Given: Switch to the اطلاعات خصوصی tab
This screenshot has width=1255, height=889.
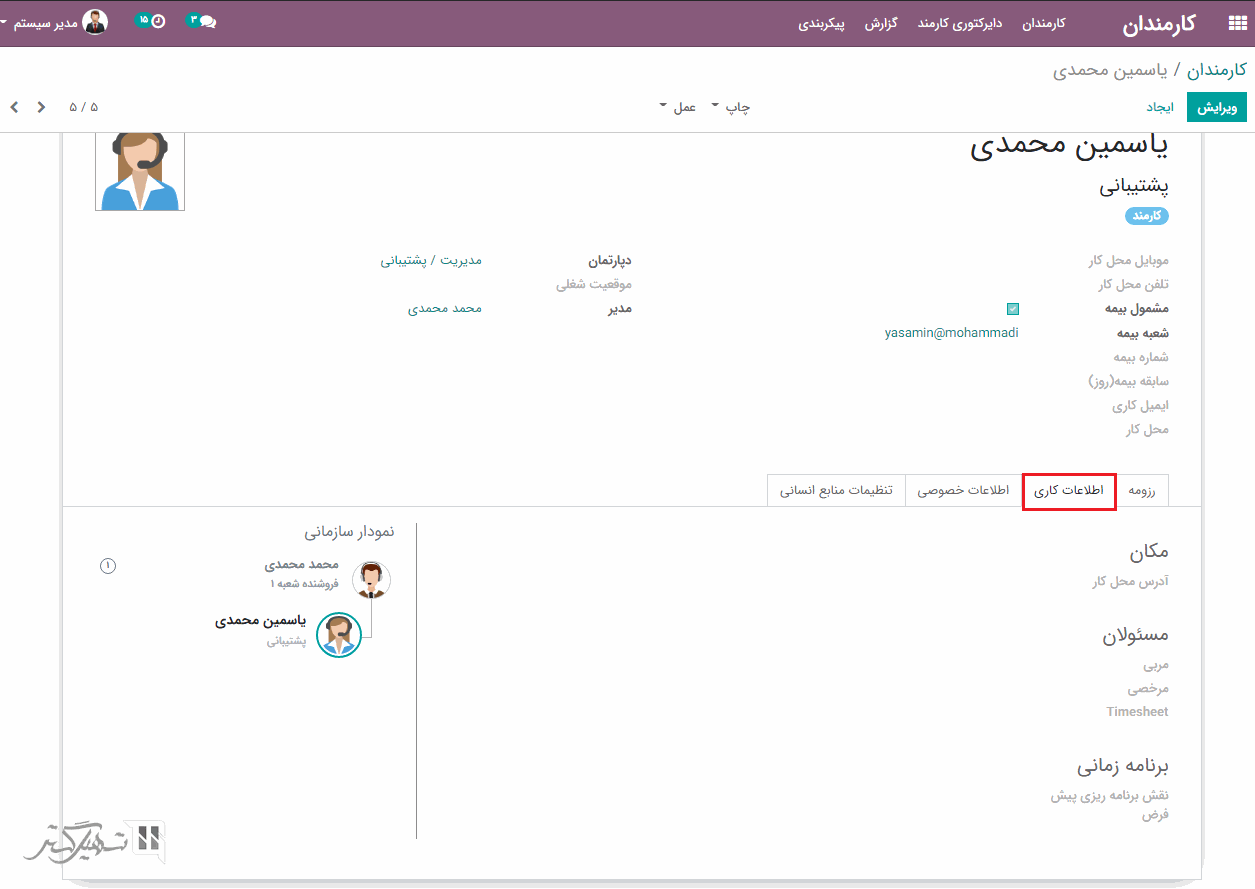Looking at the screenshot, I should coord(963,491).
